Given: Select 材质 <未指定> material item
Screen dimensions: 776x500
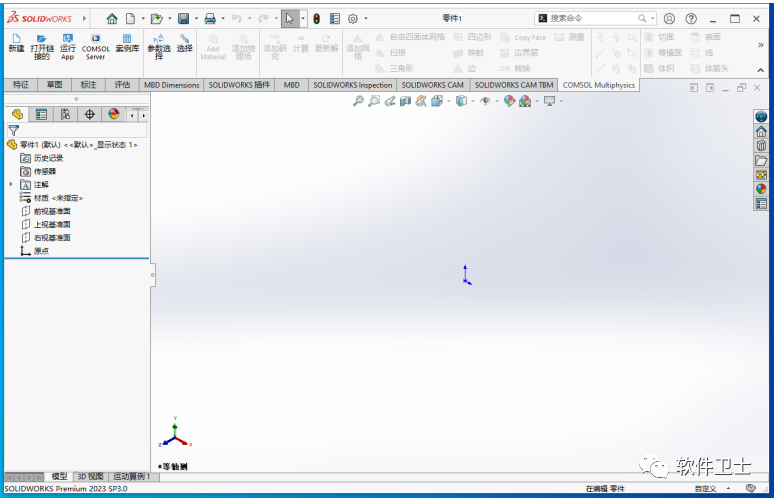Looking at the screenshot, I should tap(51, 198).
